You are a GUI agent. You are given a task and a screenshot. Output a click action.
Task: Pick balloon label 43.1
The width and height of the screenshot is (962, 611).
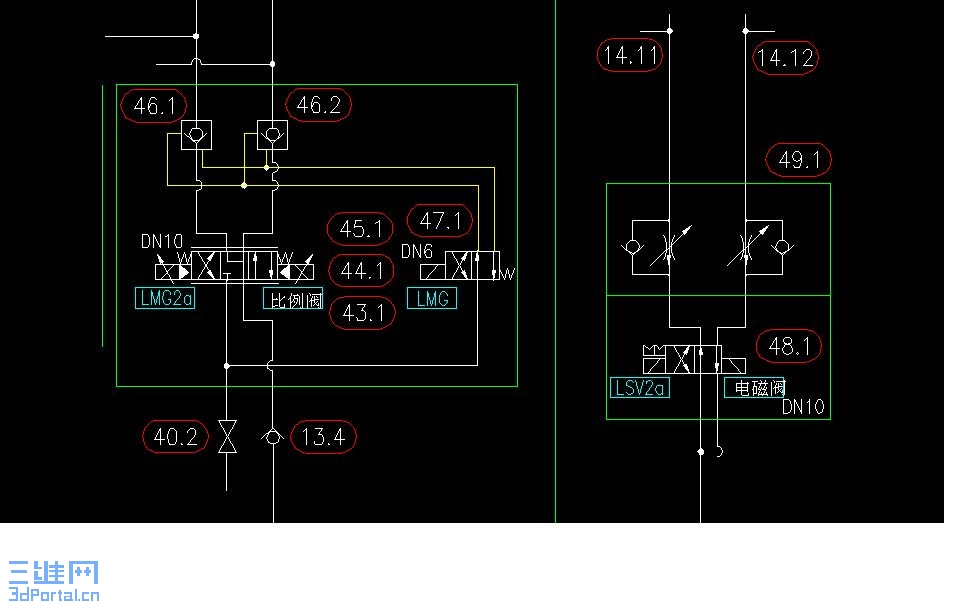coord(362,313)
